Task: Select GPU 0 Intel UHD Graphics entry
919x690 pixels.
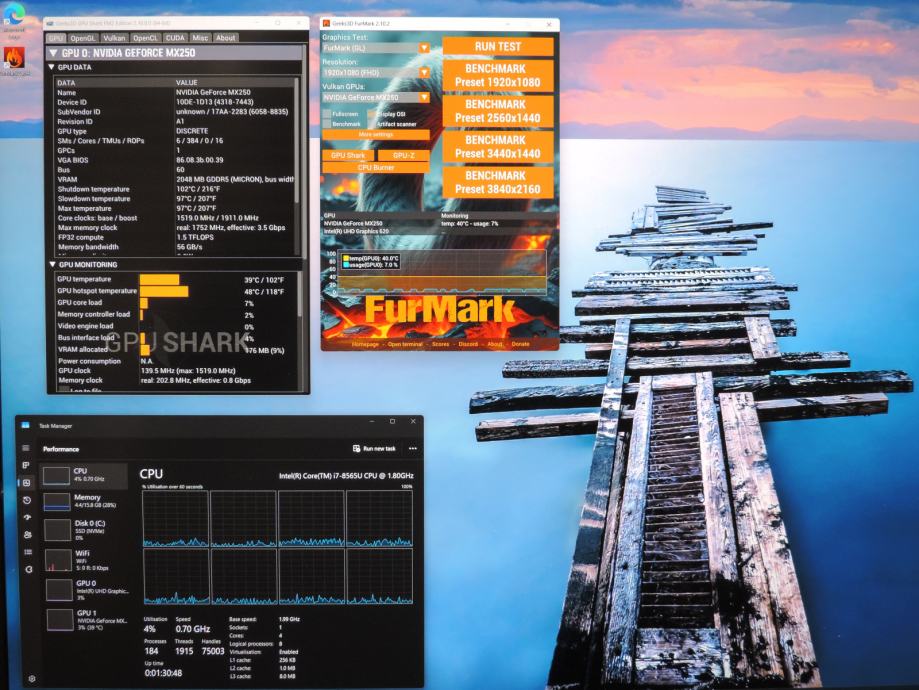Action: click(86, 590)
